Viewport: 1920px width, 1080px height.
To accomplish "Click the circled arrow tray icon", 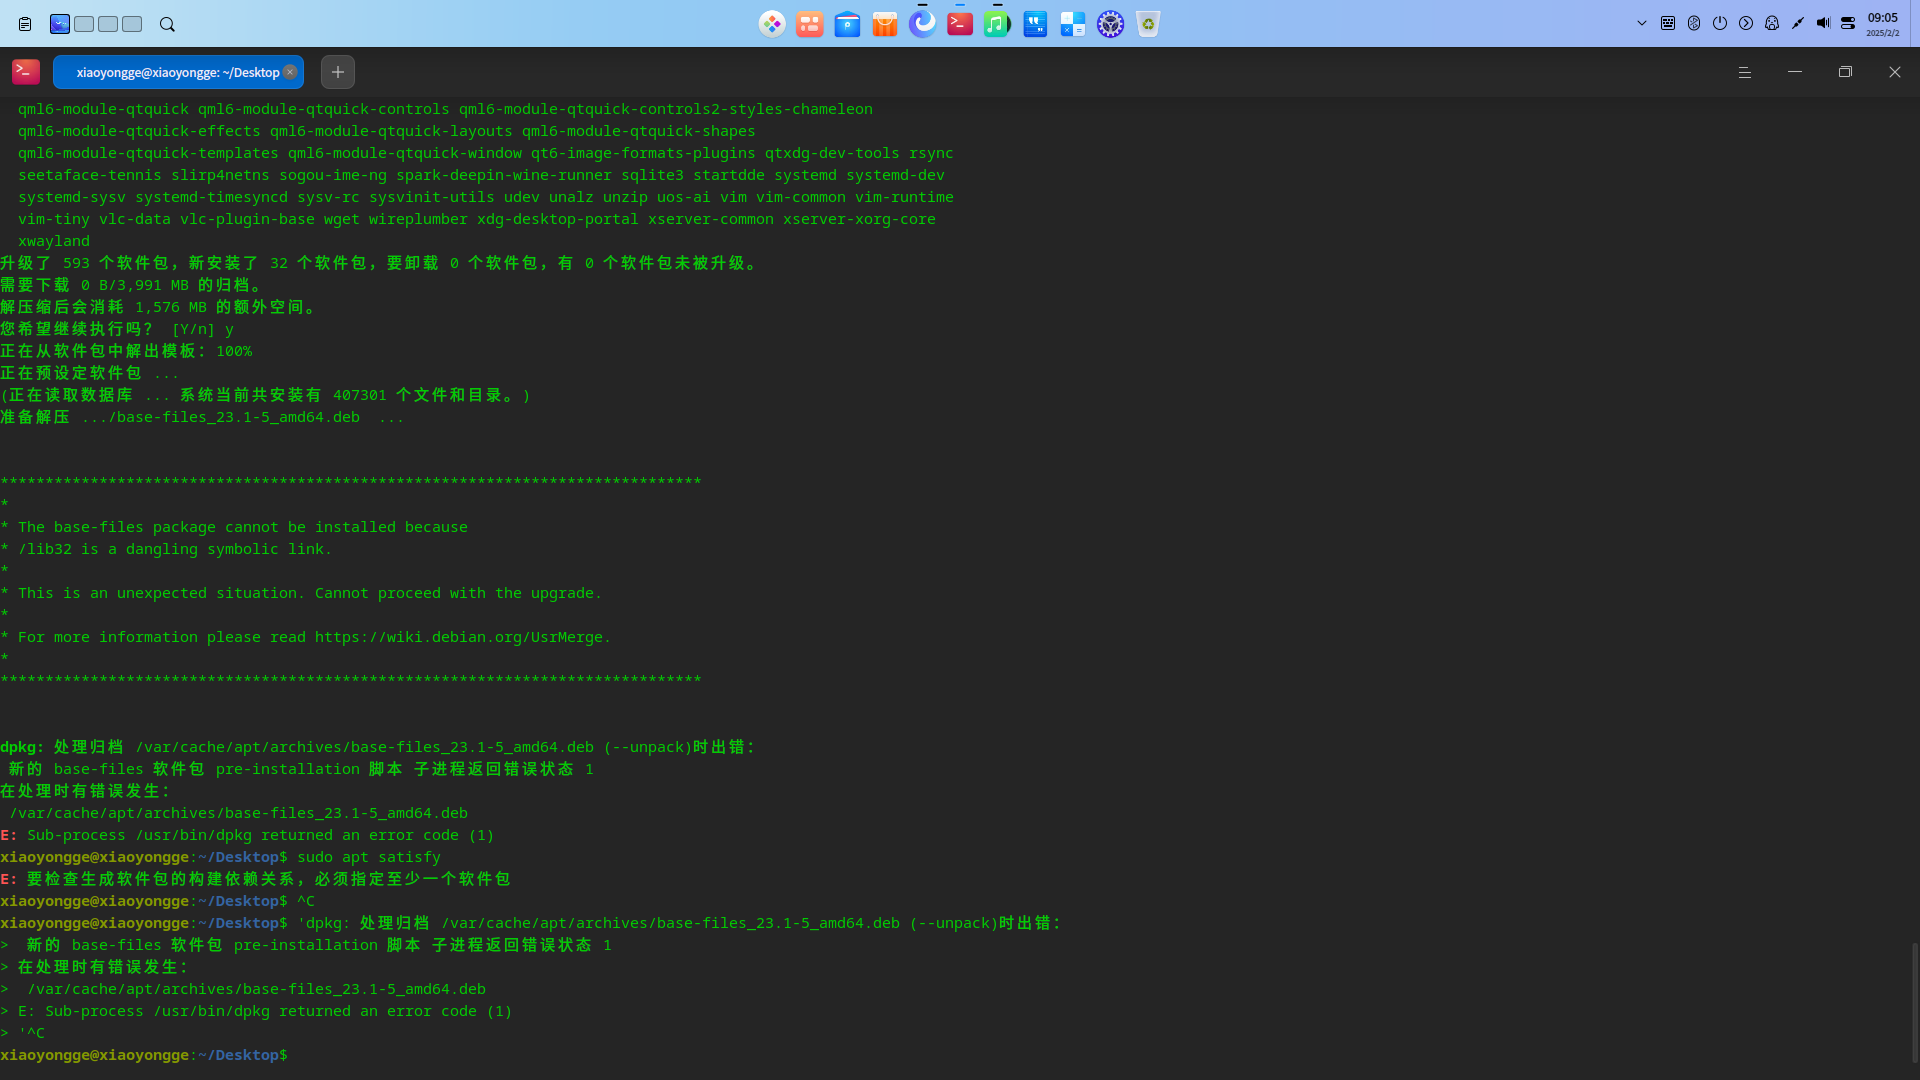I will tap(1746, 23).
